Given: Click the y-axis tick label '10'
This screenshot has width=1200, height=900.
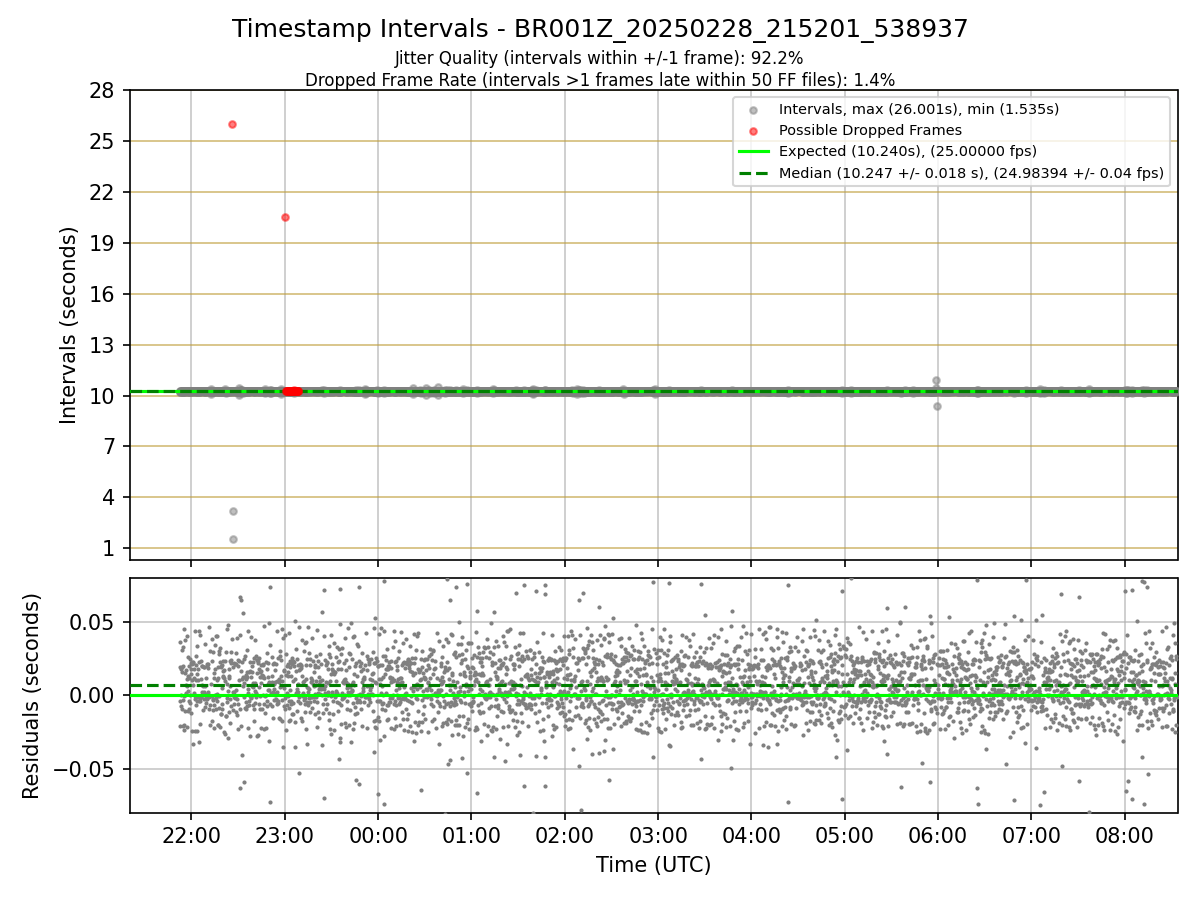Looking at the screenshot, I should coord(103,396).
